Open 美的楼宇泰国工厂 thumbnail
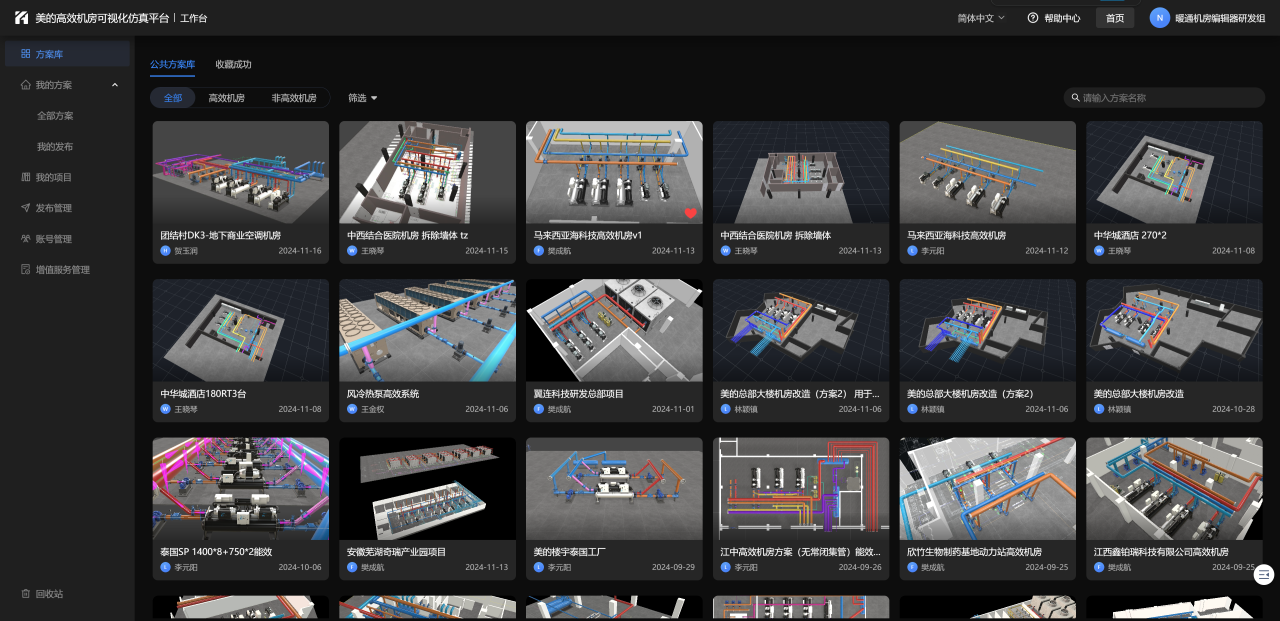The height and width of the screenshot is (621, 1280). point(614,488)
